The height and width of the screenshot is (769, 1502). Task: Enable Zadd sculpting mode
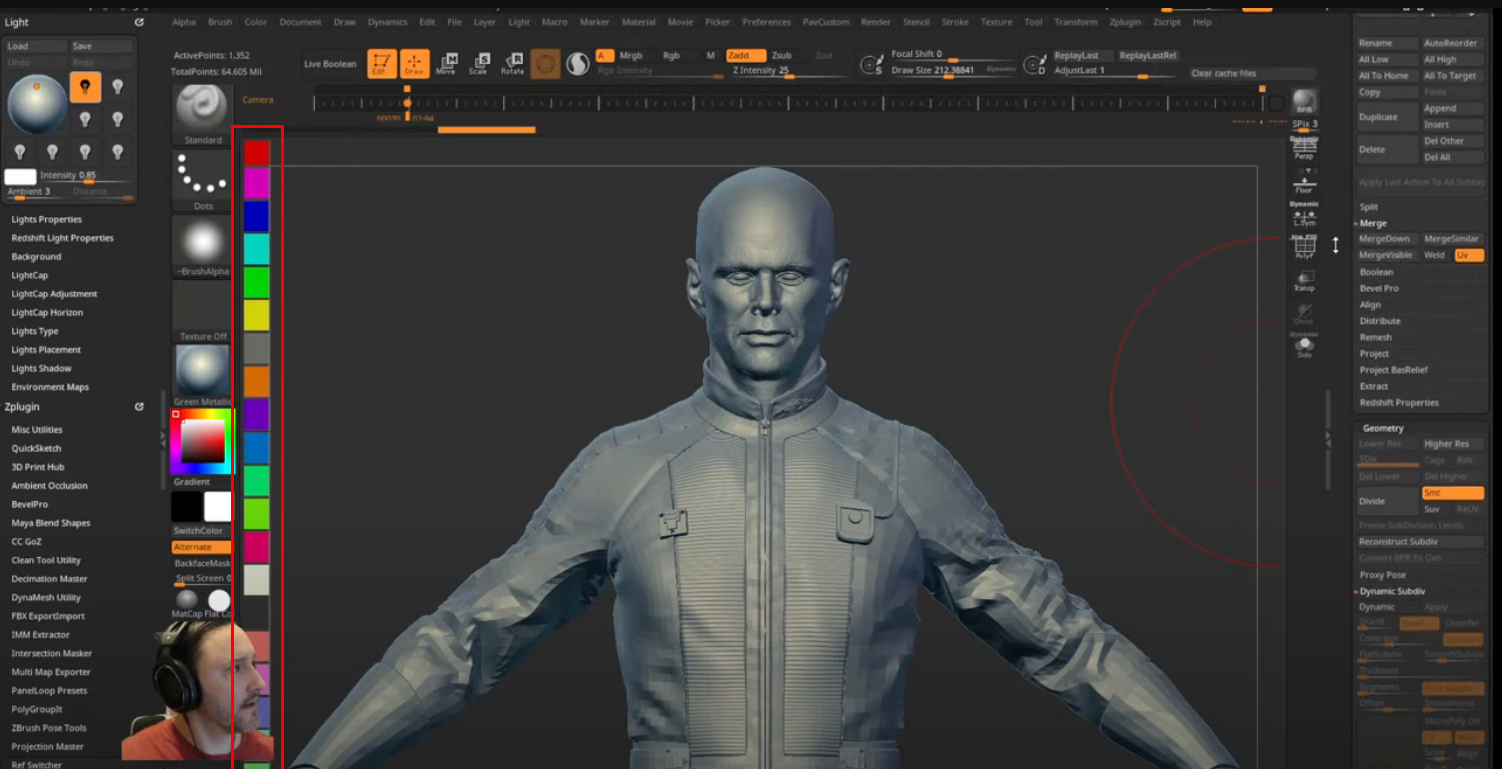[x=746, y=56]
